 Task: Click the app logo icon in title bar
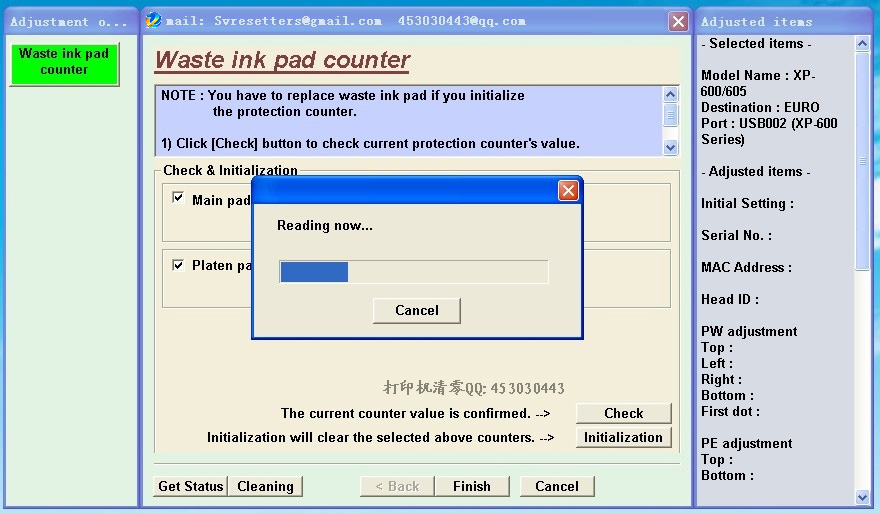153,20
